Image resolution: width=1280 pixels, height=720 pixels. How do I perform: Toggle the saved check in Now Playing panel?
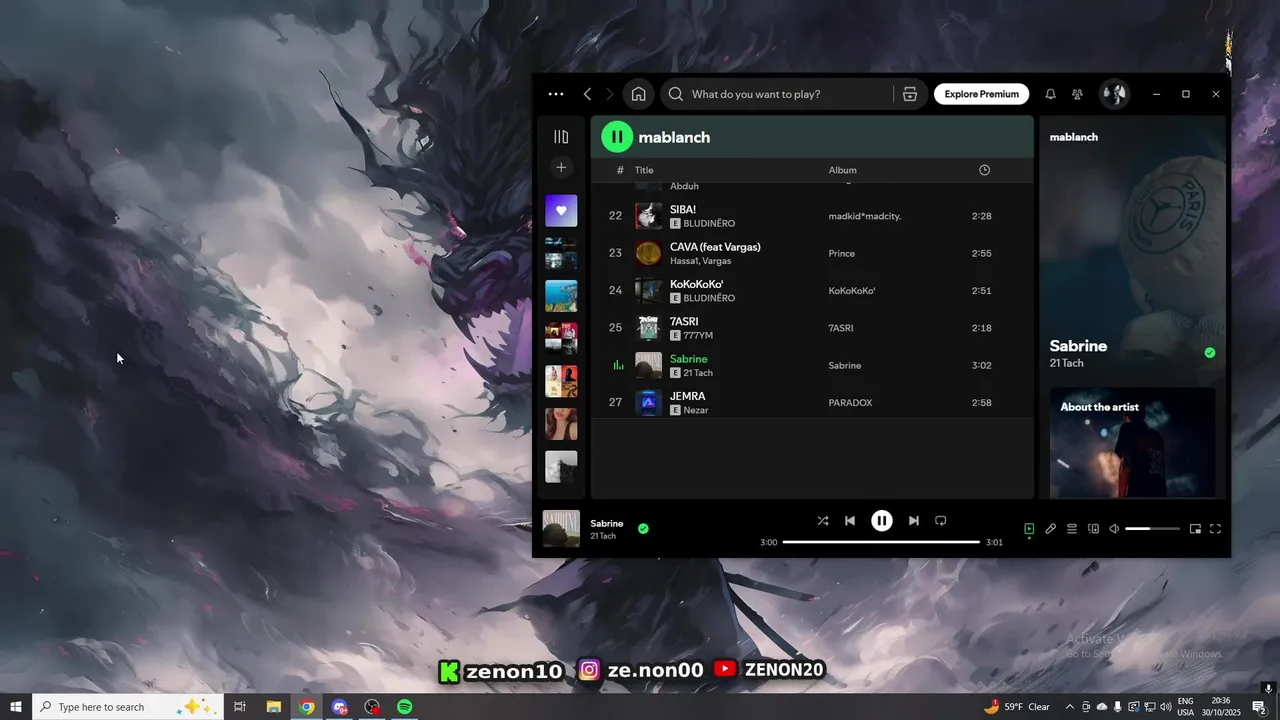(x=1209, y=352)
